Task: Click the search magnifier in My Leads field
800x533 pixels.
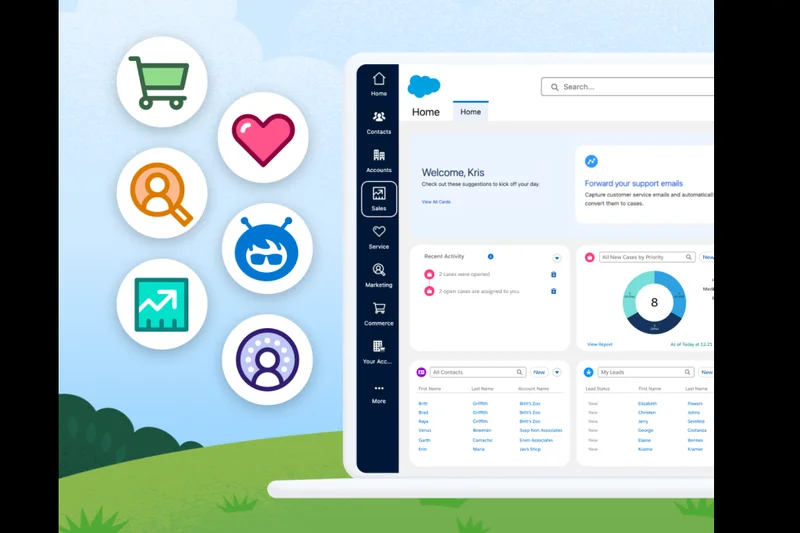Action: [x=687, y=372]
